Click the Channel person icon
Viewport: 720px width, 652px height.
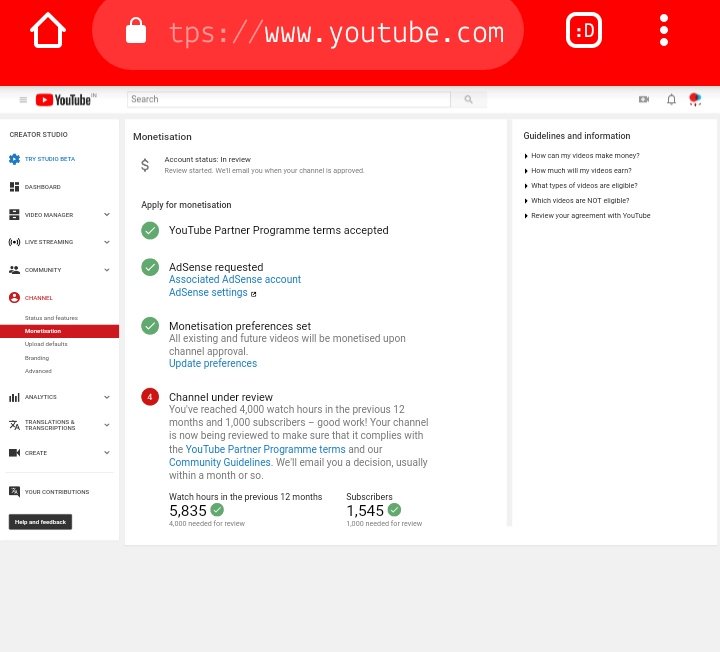tap(14, 298)
